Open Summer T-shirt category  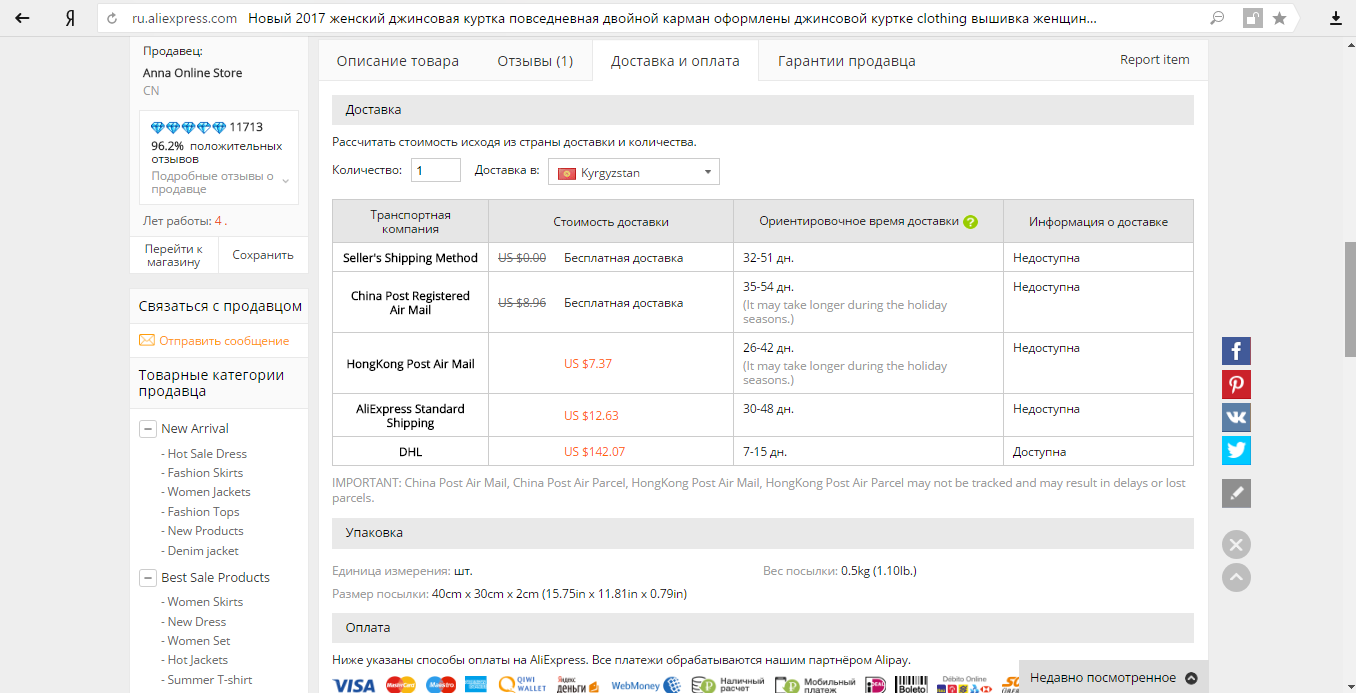[x=210, y=680]
